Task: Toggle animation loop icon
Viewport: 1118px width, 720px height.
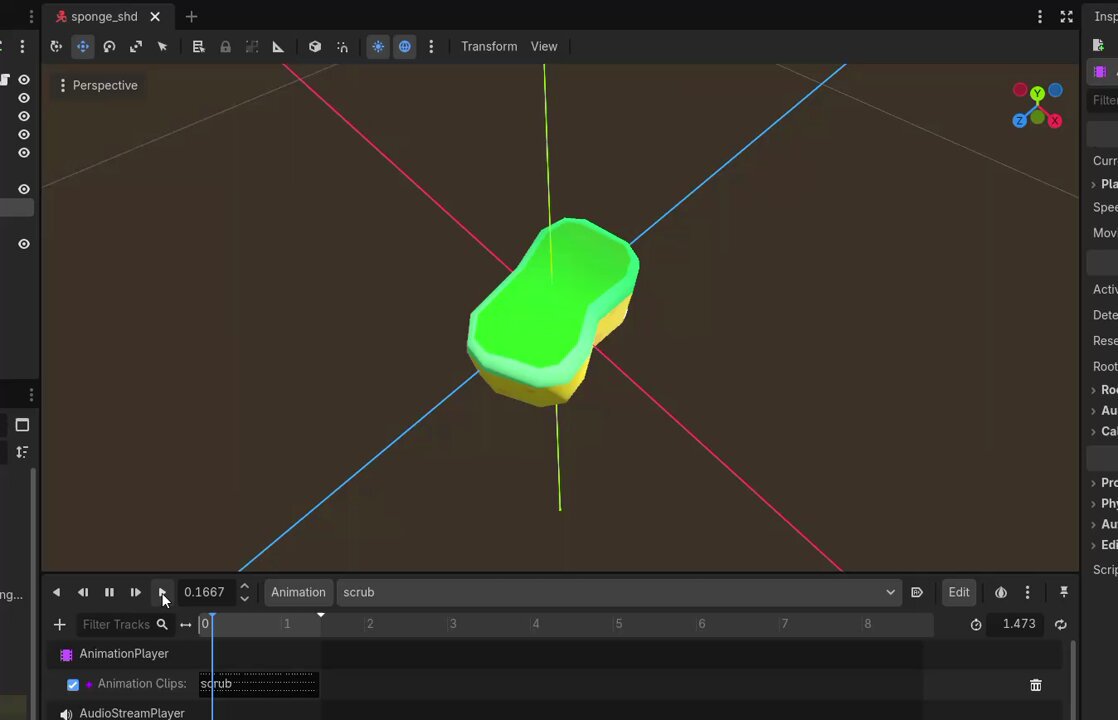Action: [1061, 624]
